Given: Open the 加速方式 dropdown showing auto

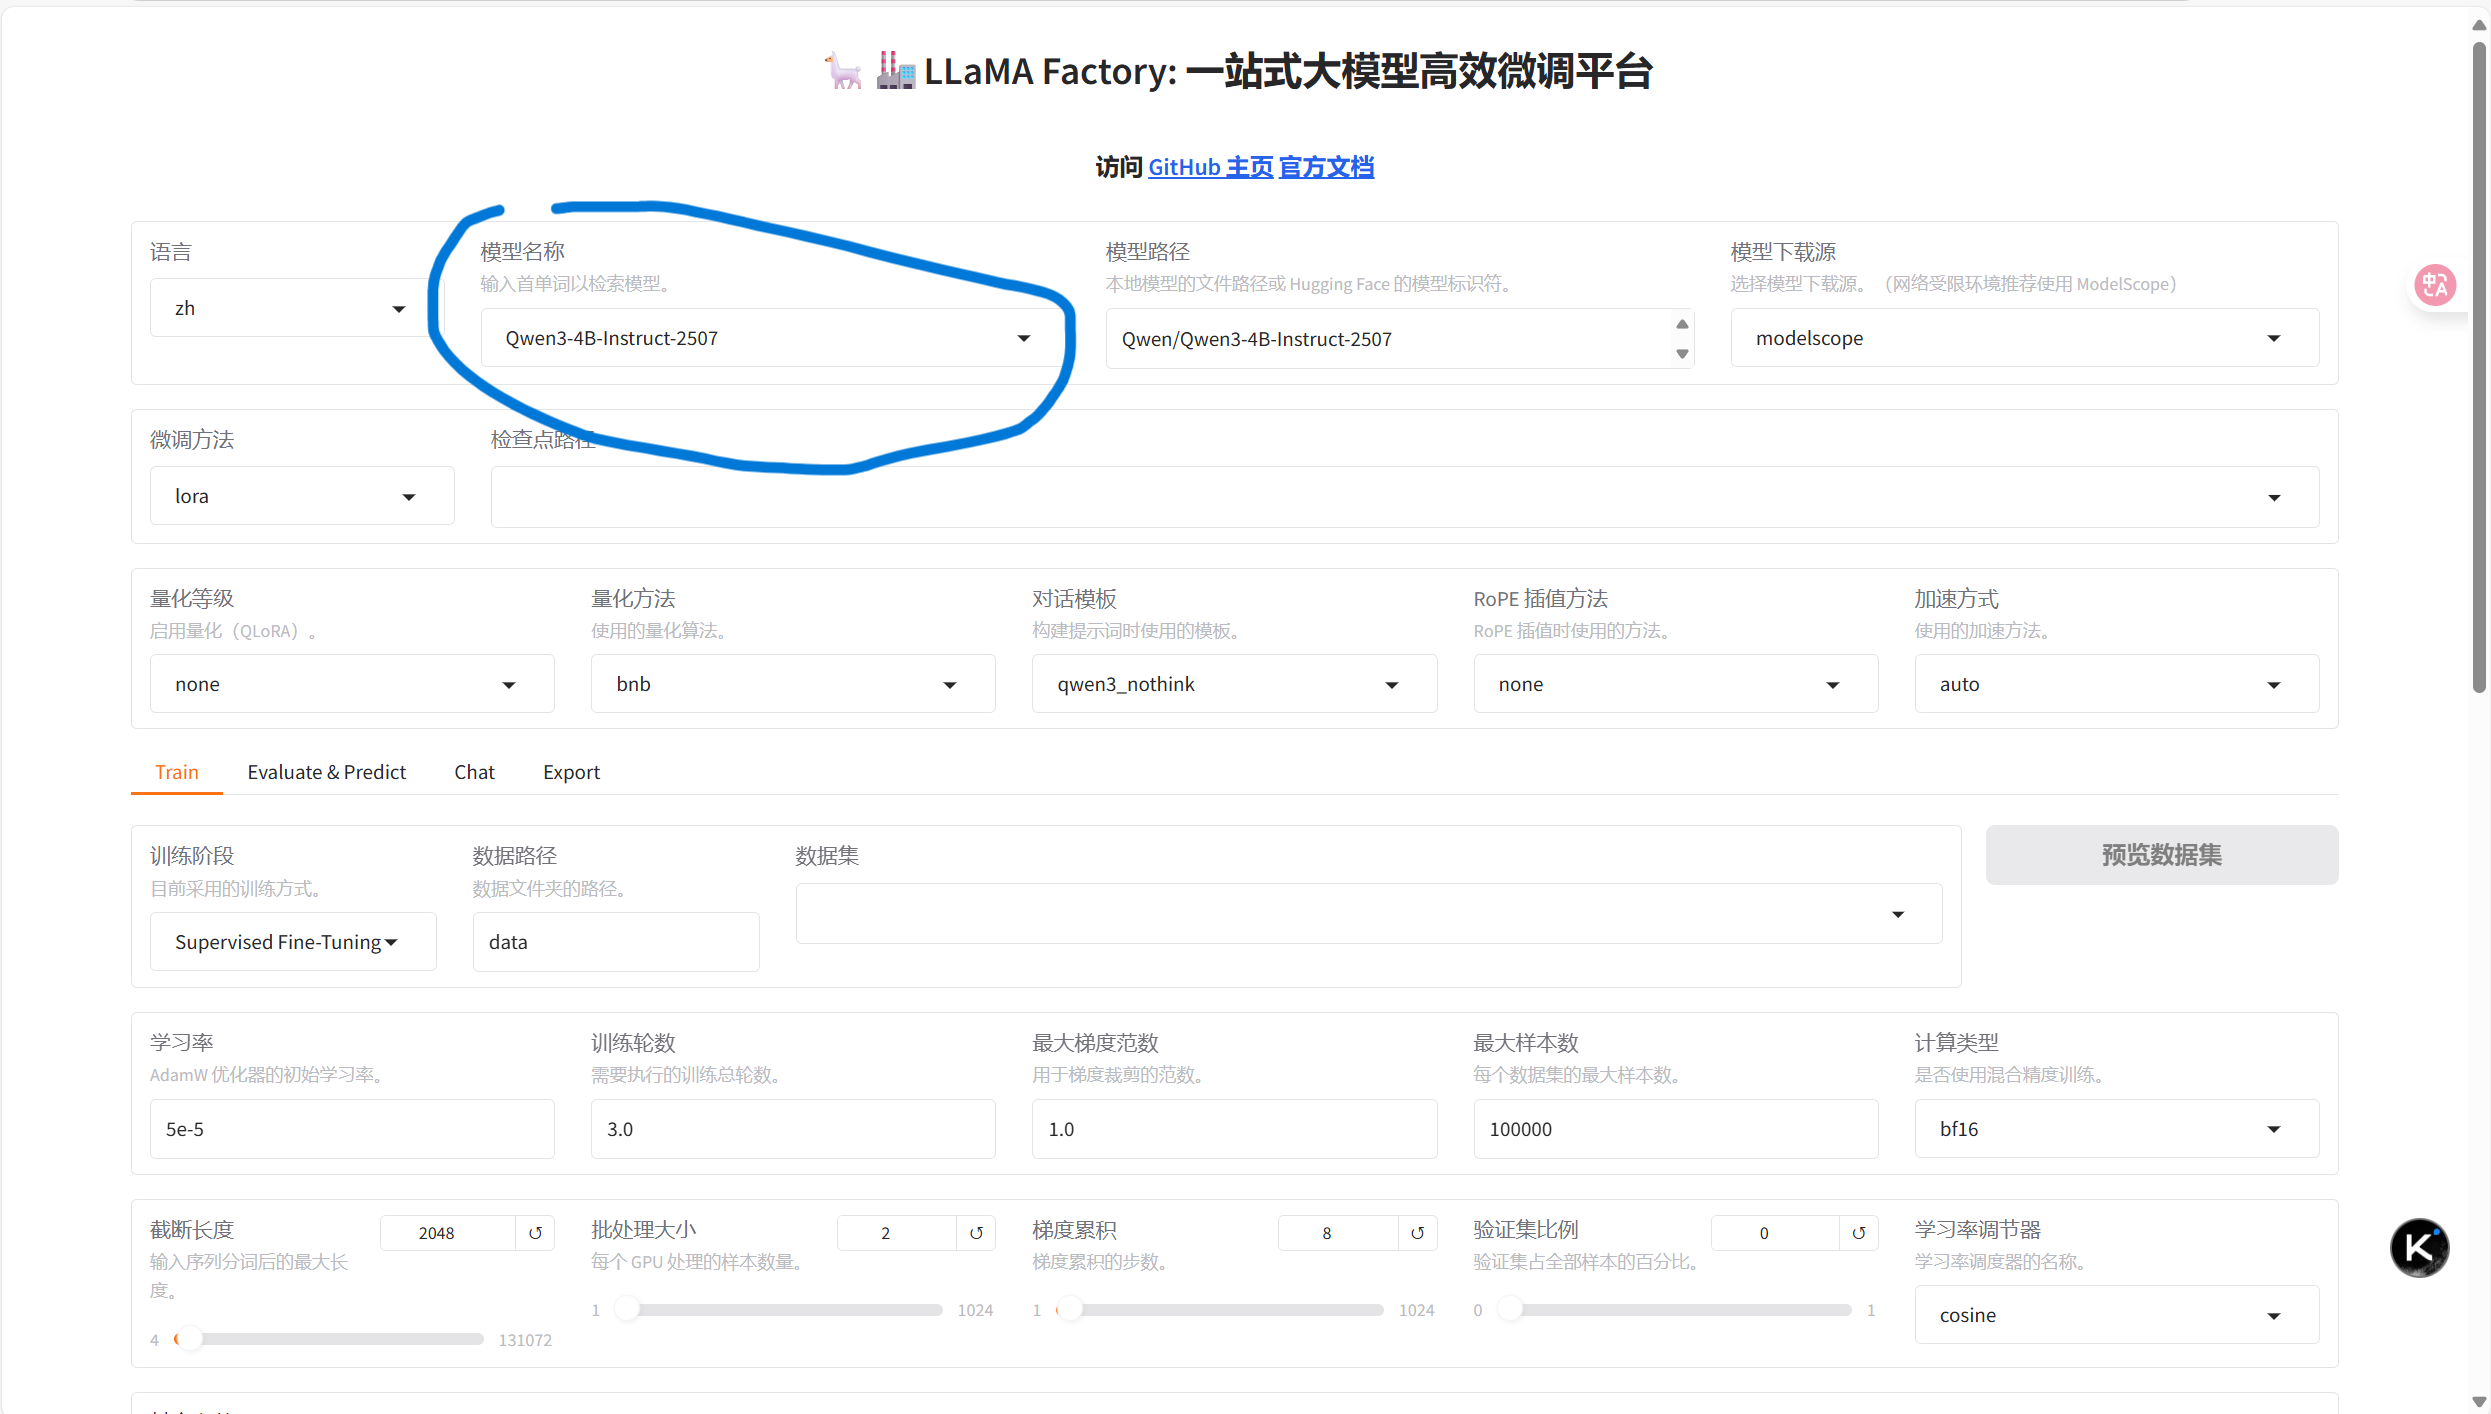Looking at the screenshot, I should [x=2116, y=684].
